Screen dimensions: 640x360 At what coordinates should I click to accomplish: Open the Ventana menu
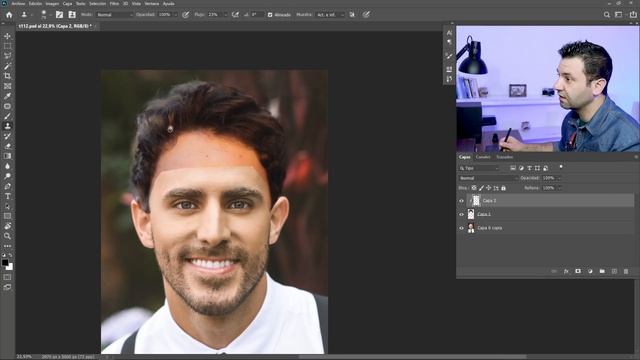tap(152, 4)
